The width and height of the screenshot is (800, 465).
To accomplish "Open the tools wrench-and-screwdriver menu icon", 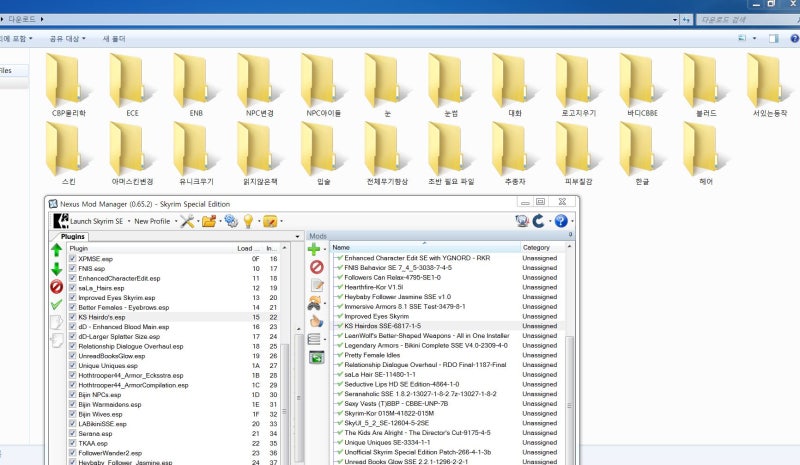I will [187, 221].
